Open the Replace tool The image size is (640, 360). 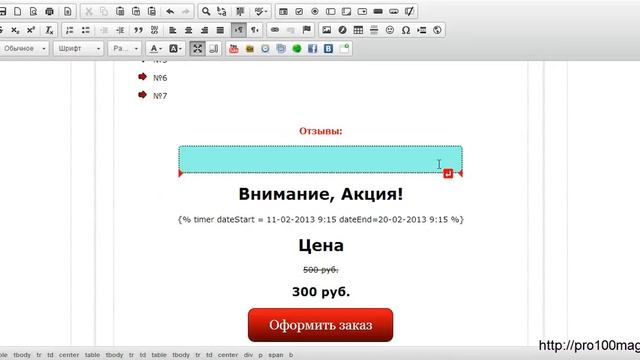point(222,11)
